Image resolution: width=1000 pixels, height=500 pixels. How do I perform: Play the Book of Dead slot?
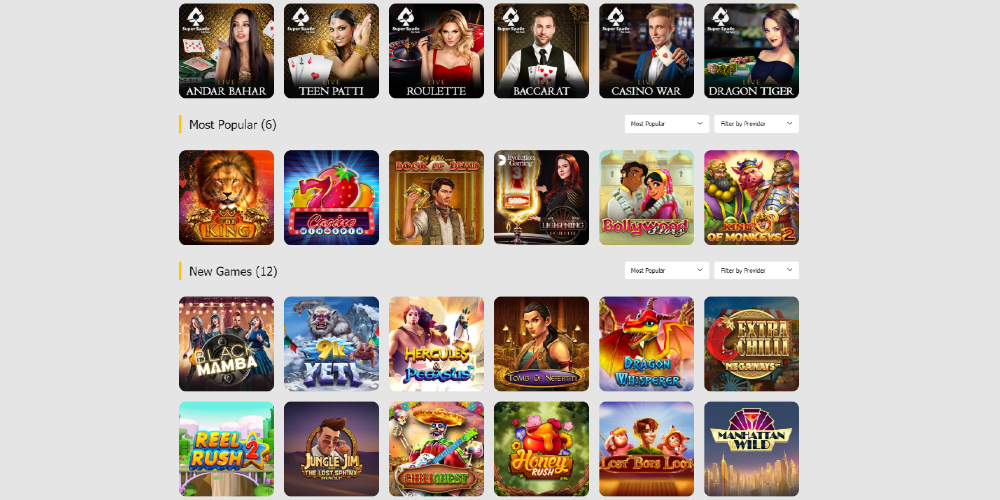[436, 198]
